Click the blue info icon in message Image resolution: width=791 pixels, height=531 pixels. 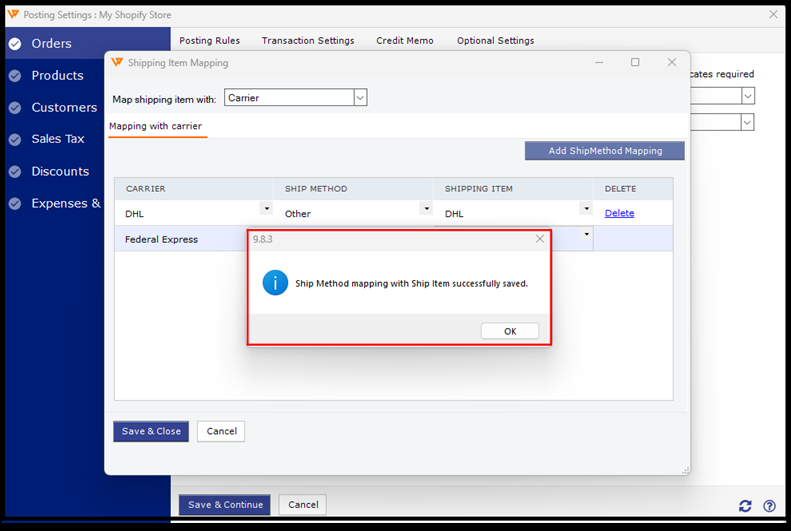click(275, 283)
